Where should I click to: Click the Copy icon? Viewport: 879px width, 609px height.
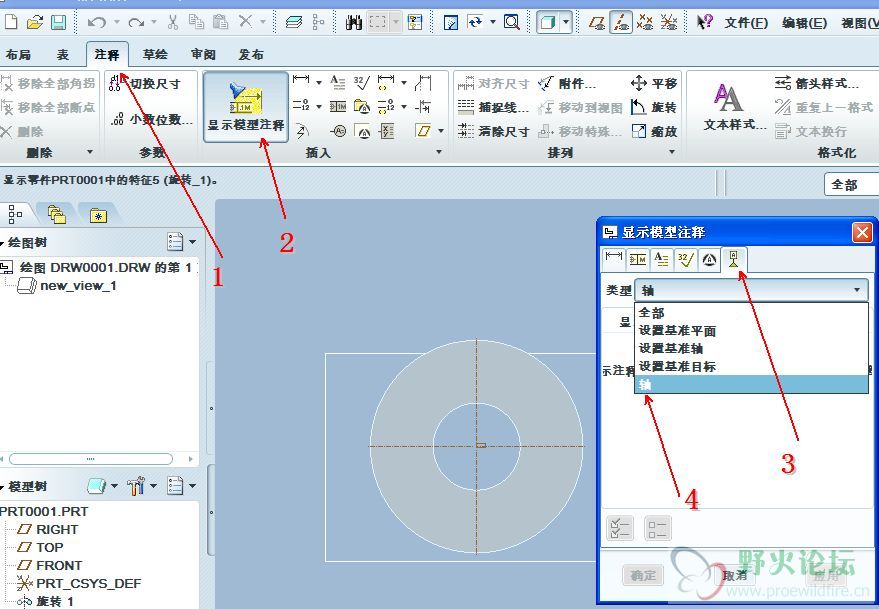(196, 22)
